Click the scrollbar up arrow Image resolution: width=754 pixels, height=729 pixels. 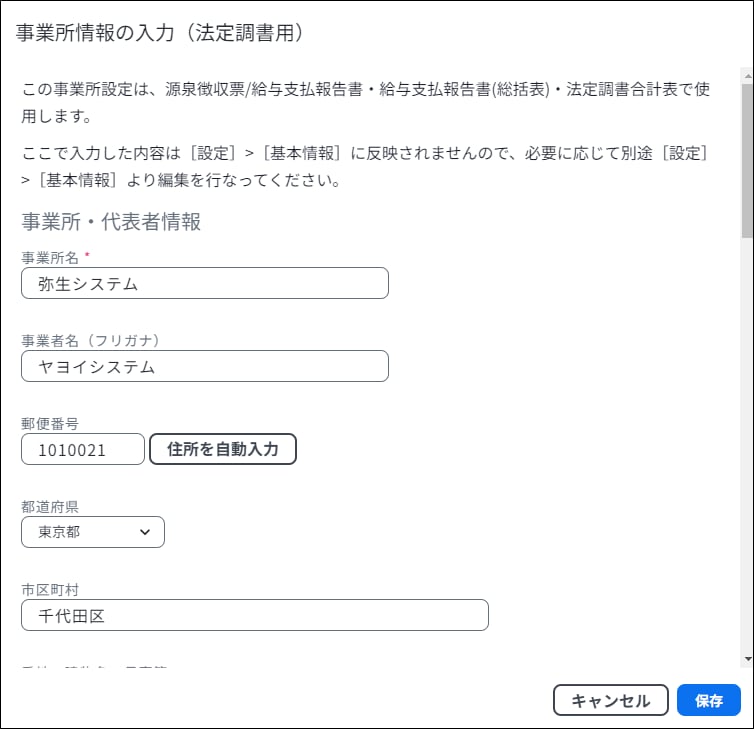[748, 76]
